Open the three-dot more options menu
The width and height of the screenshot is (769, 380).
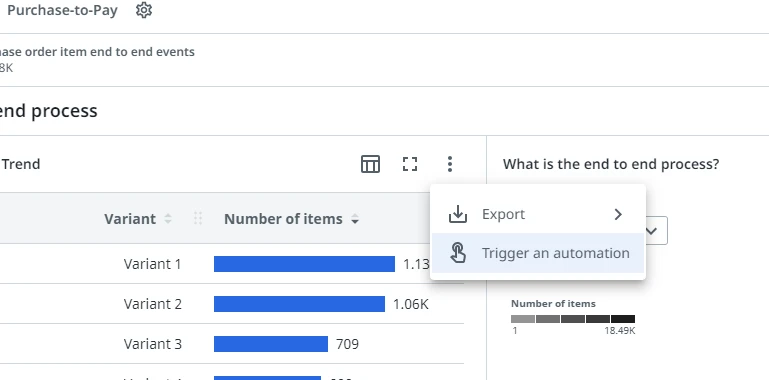[x=450, y=164]
